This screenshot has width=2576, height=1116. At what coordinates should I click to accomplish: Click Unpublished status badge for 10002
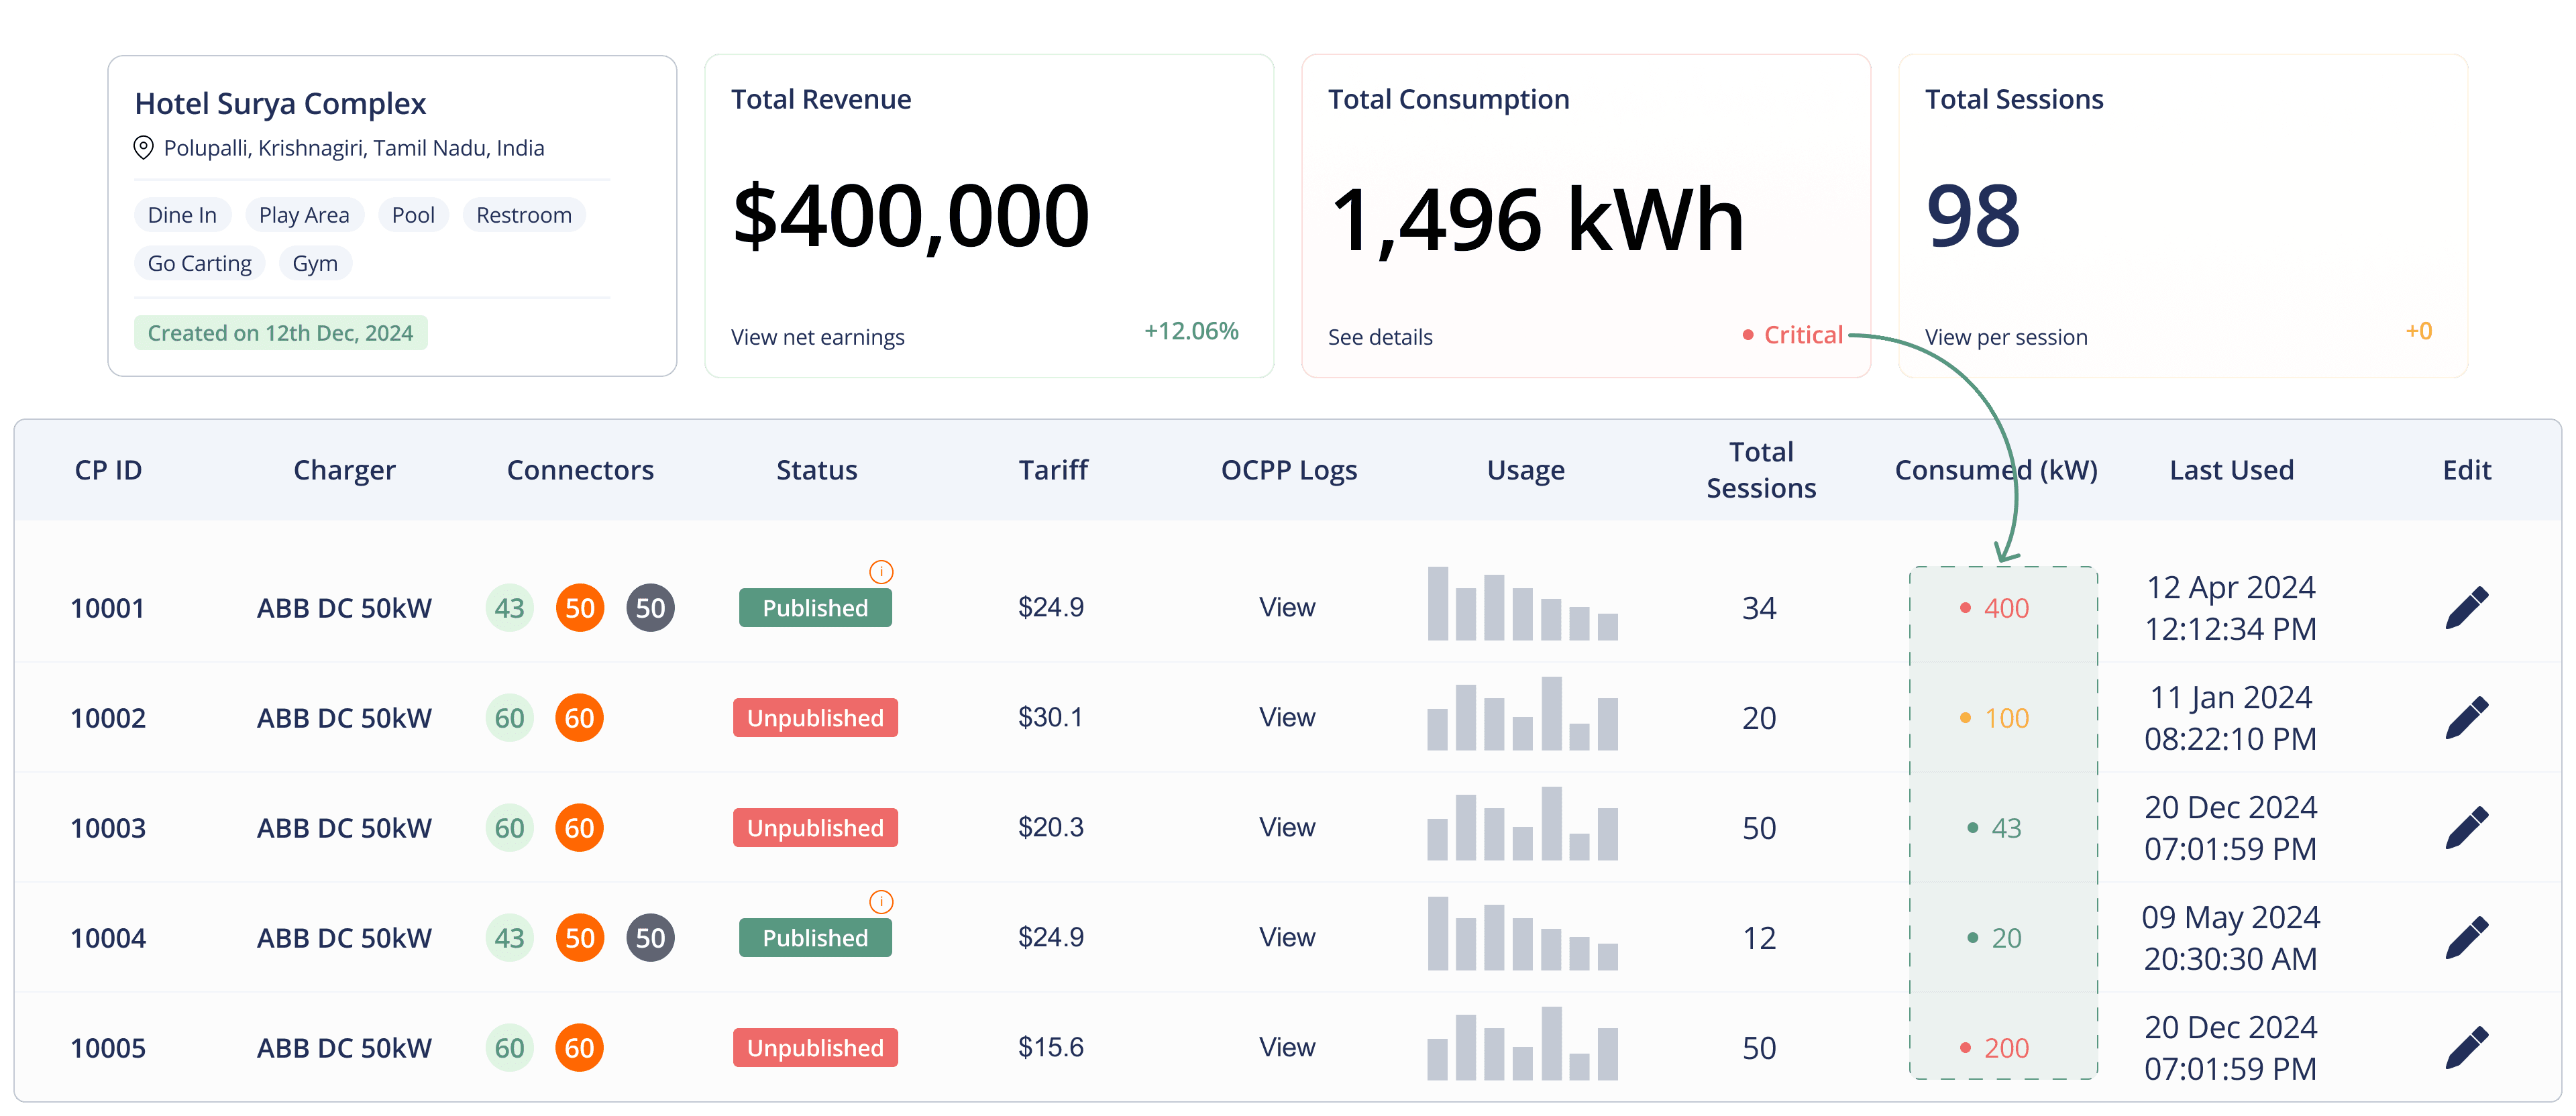(x=815, y=718)
